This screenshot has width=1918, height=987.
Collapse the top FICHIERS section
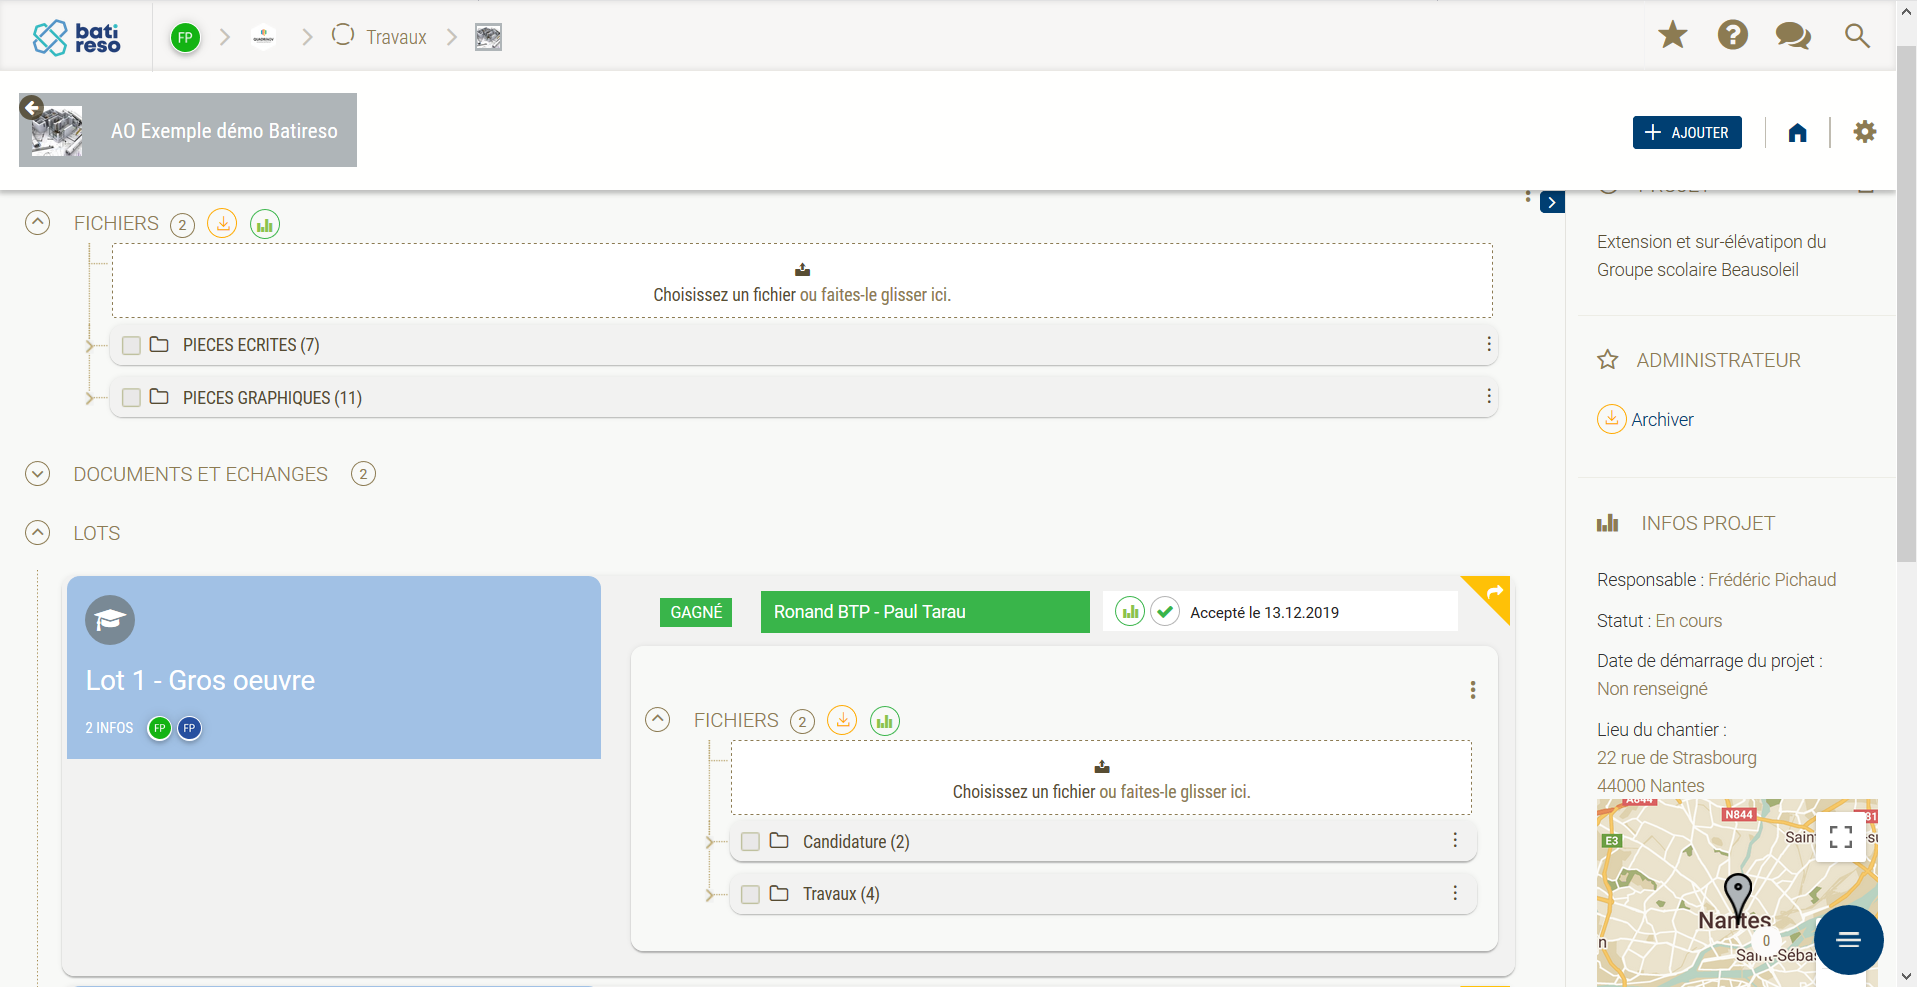(x=37, y=222)
